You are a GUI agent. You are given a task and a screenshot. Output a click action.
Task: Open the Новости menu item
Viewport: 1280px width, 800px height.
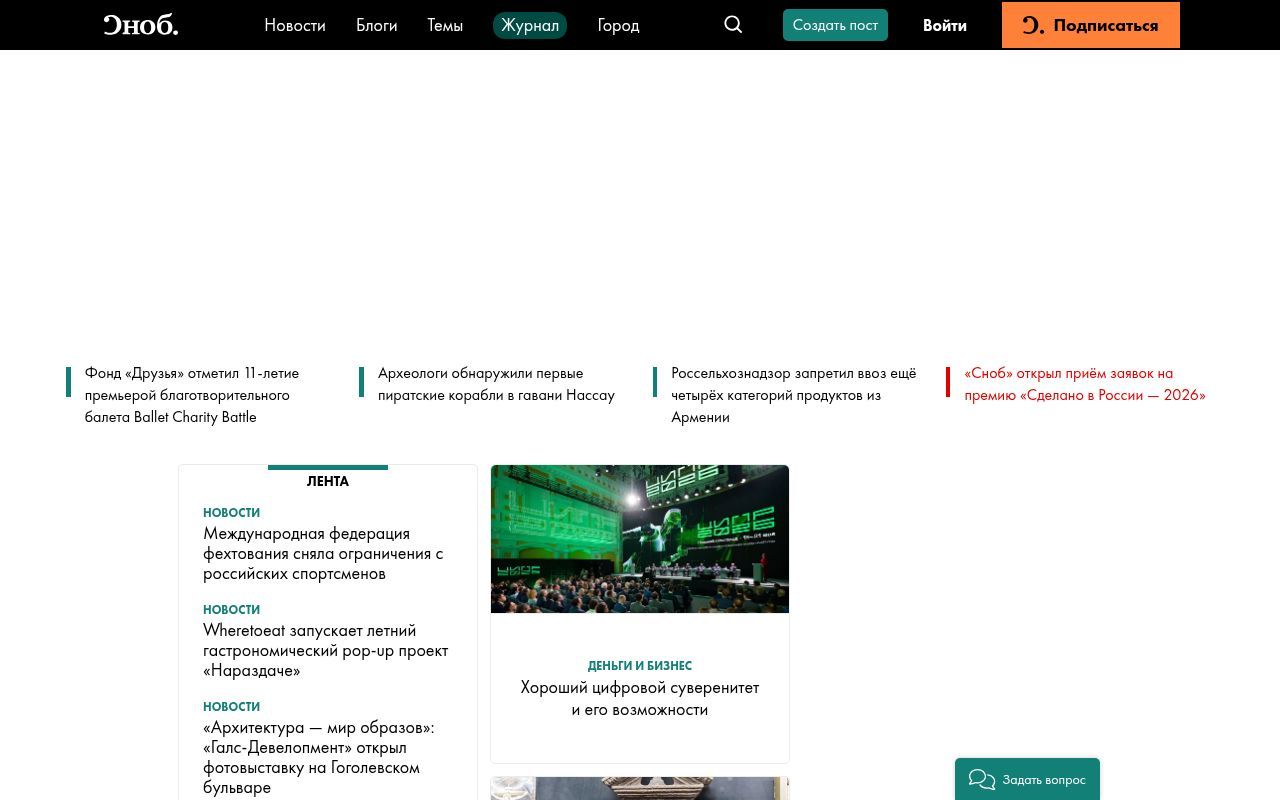click(x=295, y=25)
